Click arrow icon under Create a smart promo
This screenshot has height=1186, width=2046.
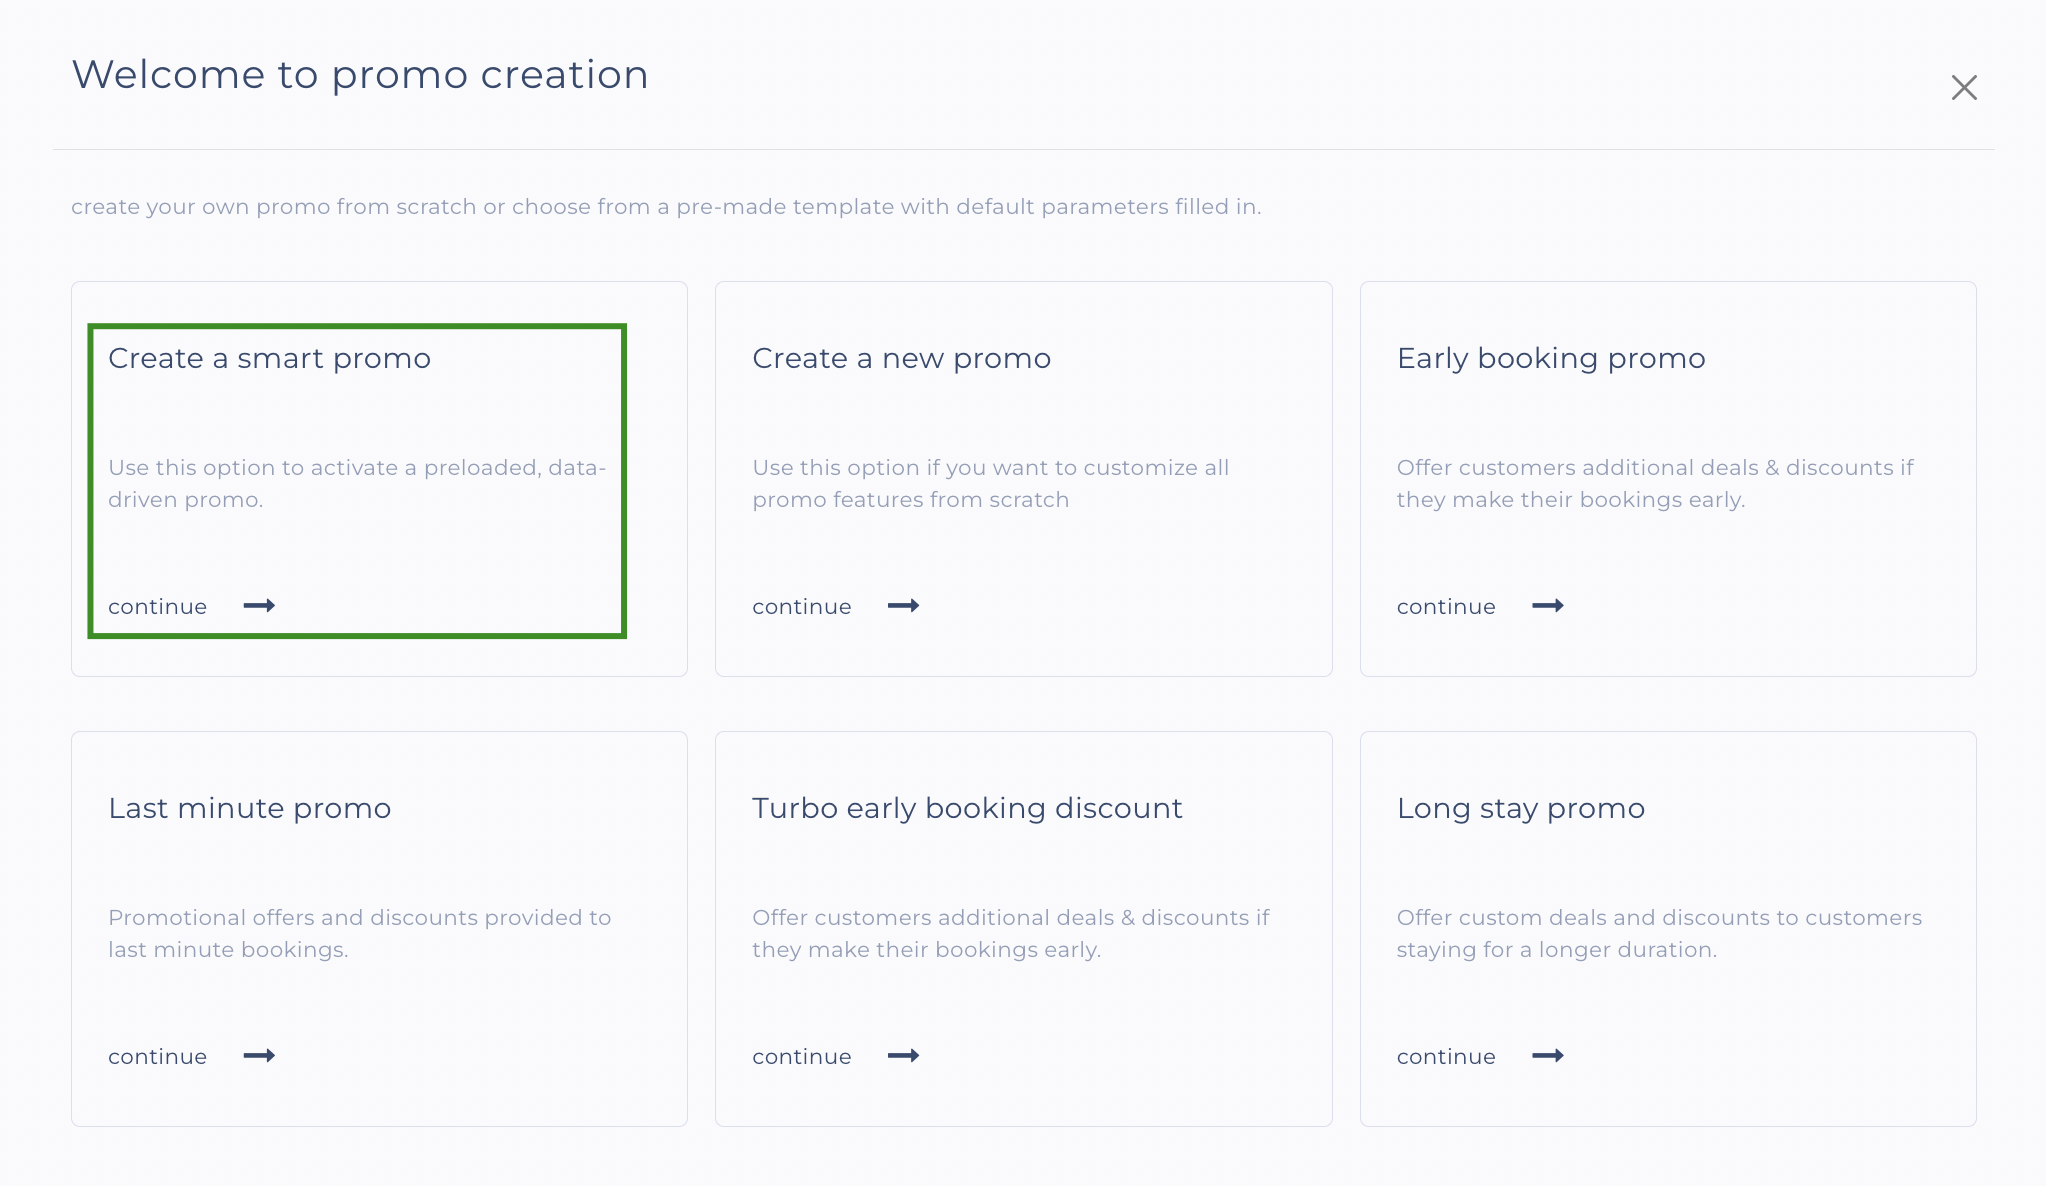(259, 606)
